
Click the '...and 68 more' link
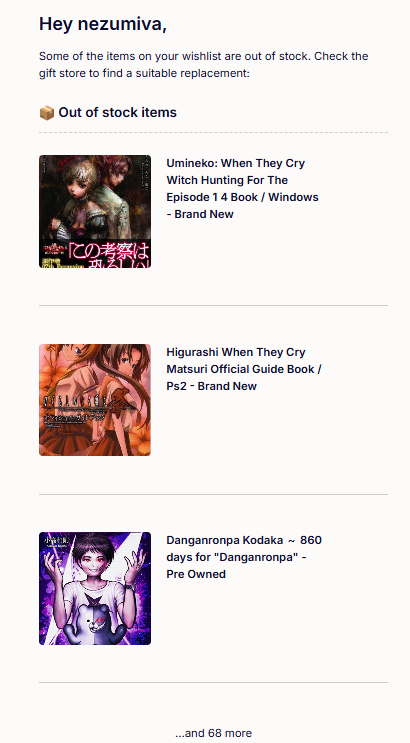(x=213, y=733)
